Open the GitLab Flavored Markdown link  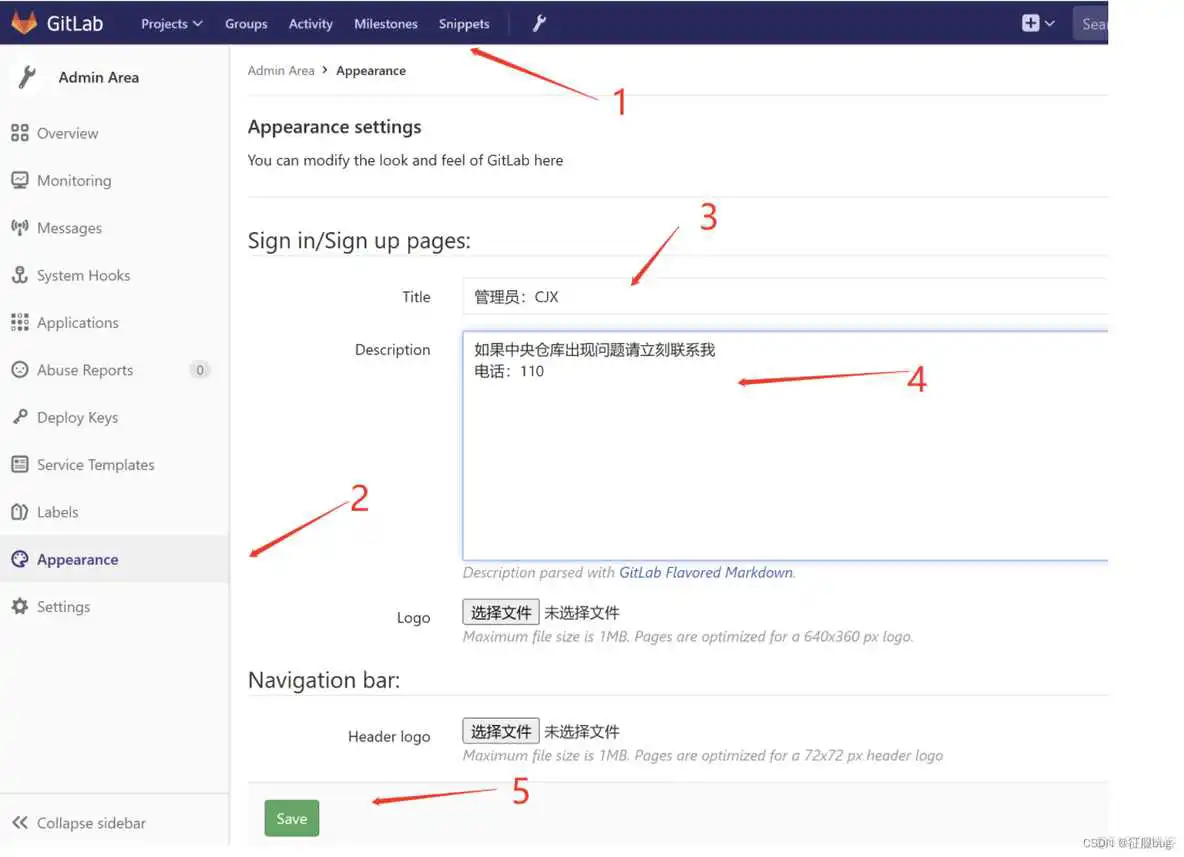[706, 572]
